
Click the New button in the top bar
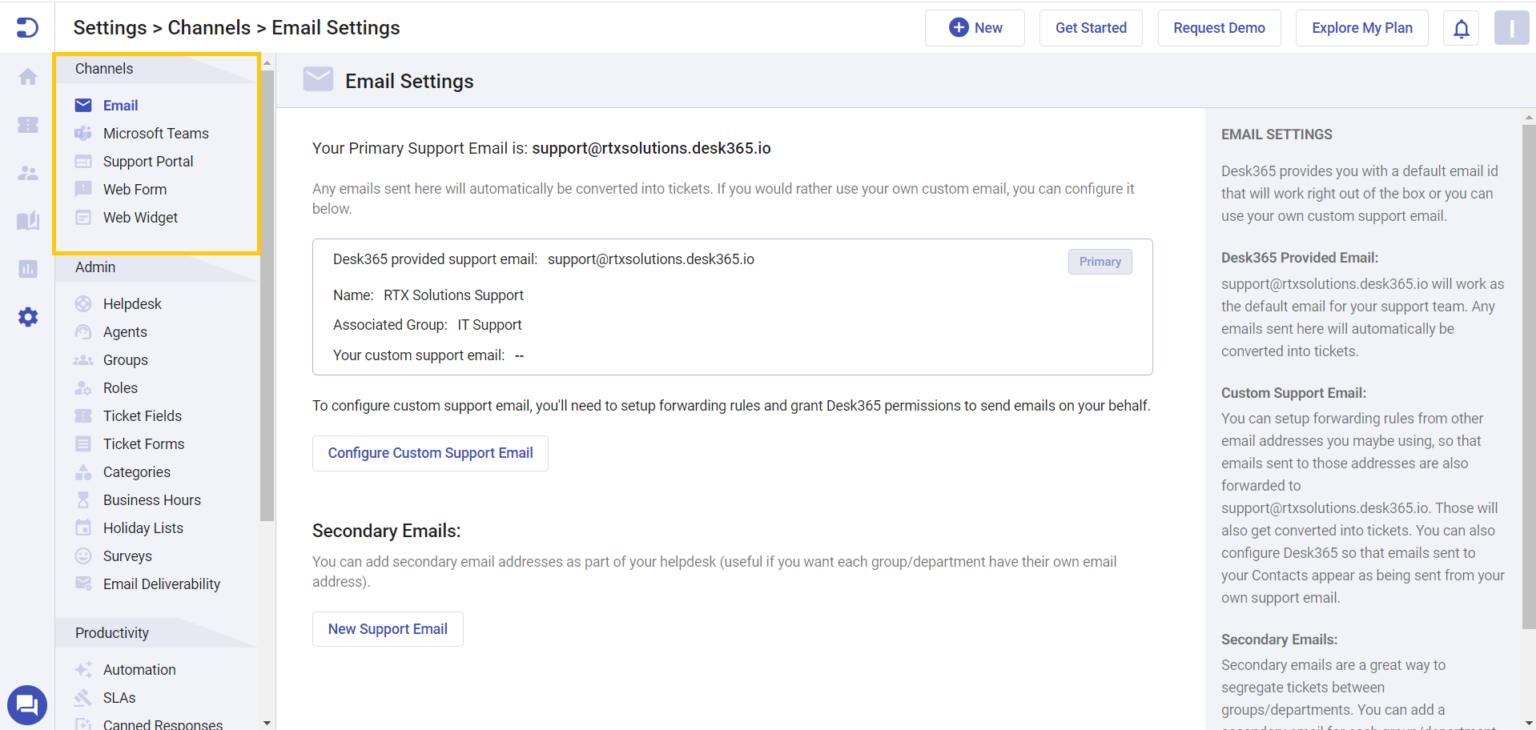[x=975, y=27]
